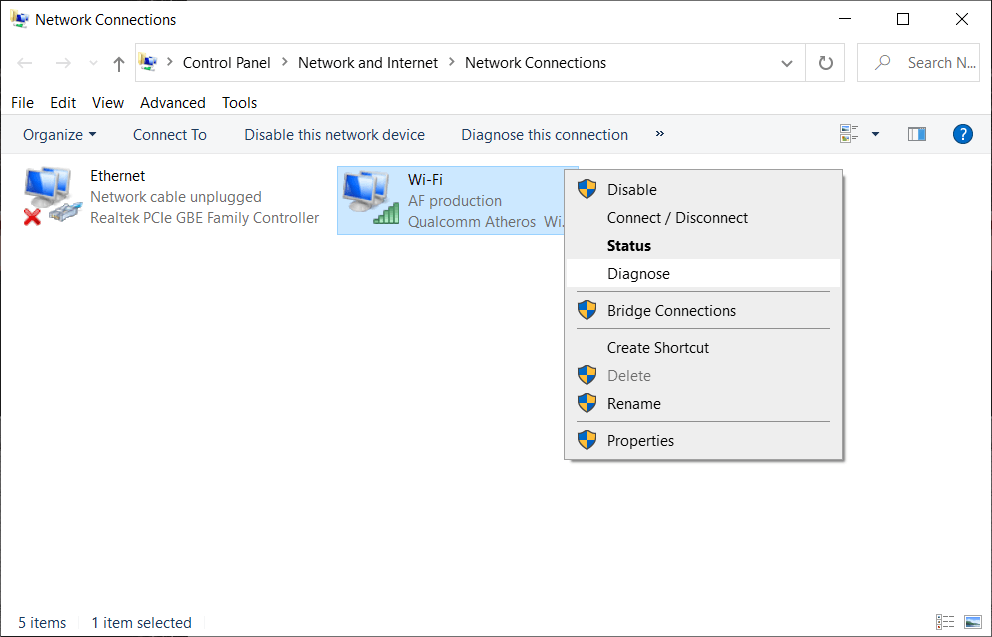Image resolution: width=992 pixels, height=637 pixels.
Task: Open the Tools menu
Action: pyautogui.click(x=239, y=102)
